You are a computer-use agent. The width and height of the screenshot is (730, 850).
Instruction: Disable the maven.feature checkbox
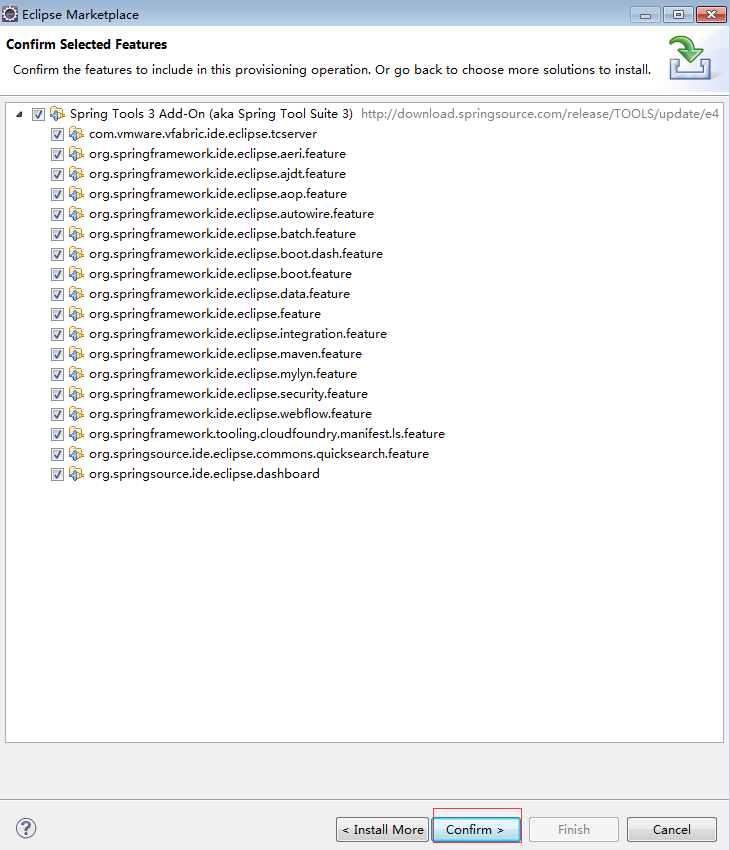pos(57,355)
